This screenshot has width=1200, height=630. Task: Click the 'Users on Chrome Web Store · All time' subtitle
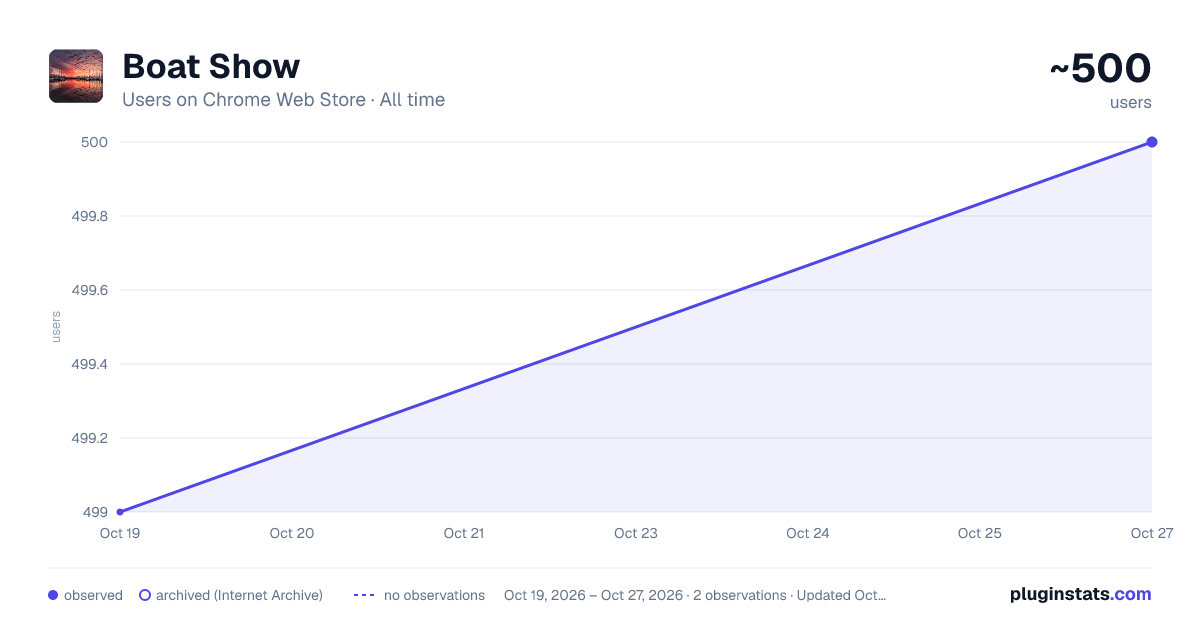point(283,100)
